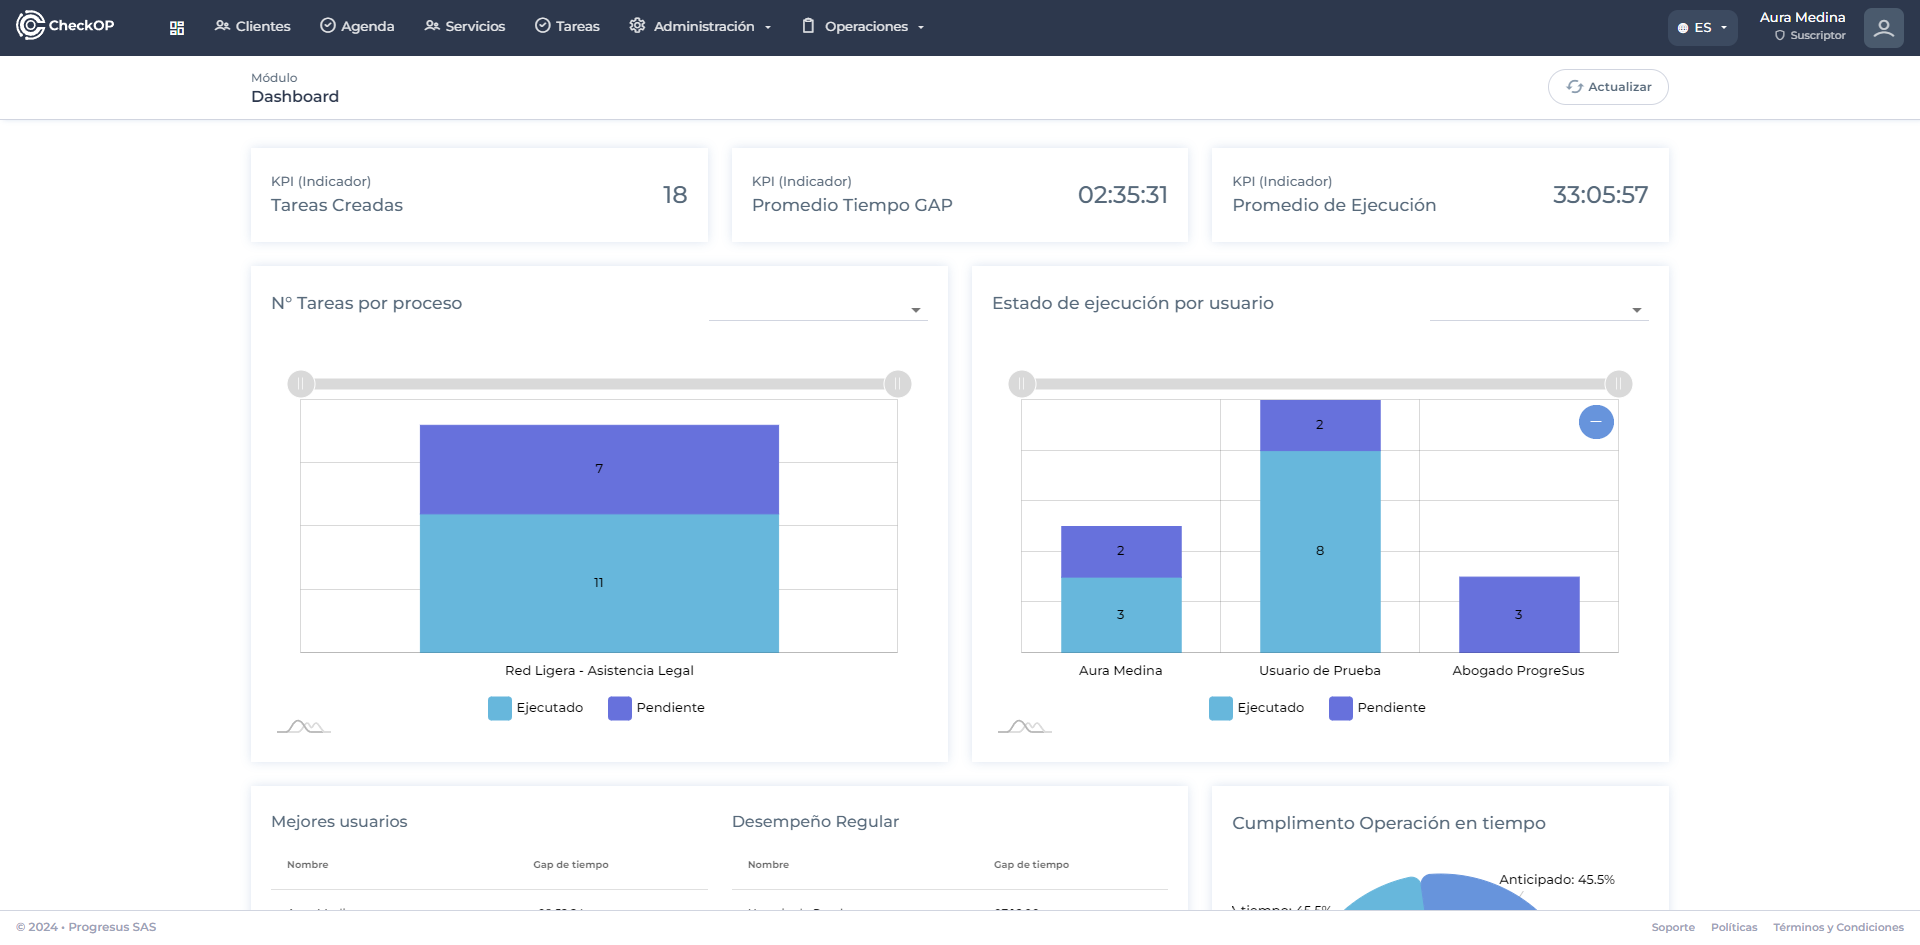Toggle Pendiente legend in Estado de ejecución chart
The width and height of the screenshot is (1920, 945).
[1378, 708]
